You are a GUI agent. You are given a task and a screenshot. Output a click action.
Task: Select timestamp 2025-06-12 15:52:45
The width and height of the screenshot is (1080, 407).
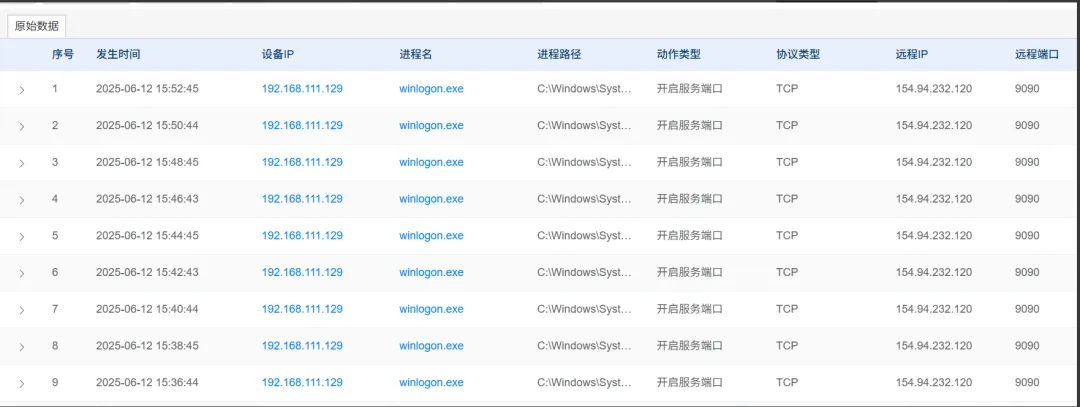coord(147,89)
